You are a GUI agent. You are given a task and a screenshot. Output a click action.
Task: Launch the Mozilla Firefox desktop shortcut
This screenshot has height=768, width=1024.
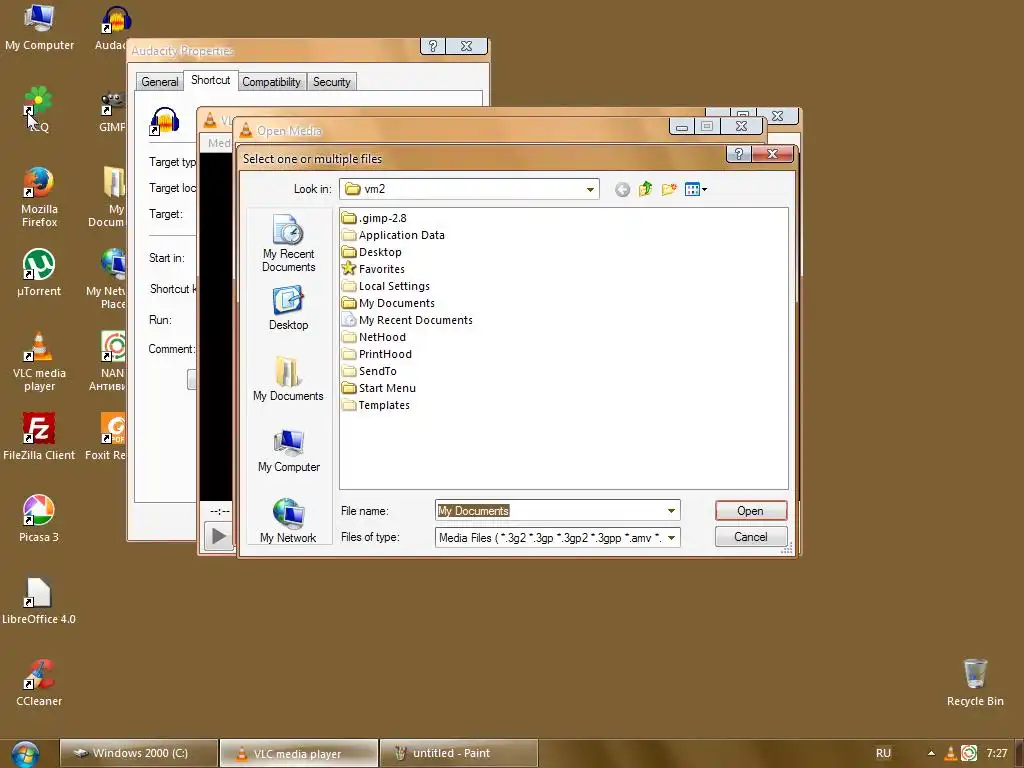[39, 197]
